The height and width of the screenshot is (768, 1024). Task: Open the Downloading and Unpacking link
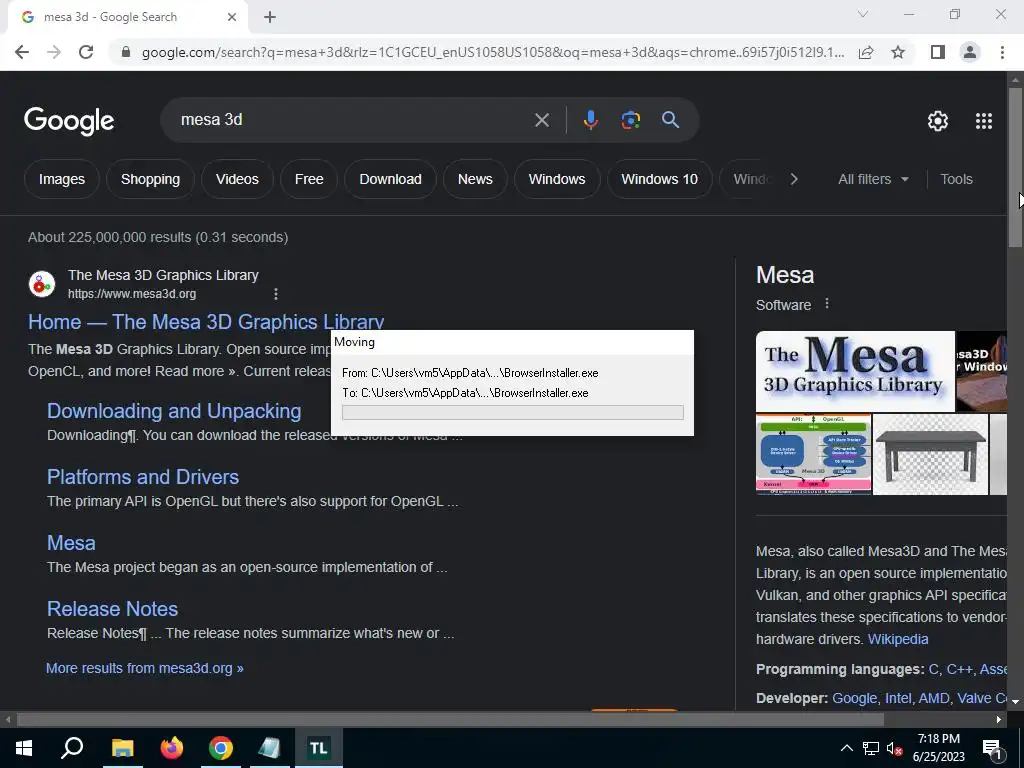tap(174, 411)
